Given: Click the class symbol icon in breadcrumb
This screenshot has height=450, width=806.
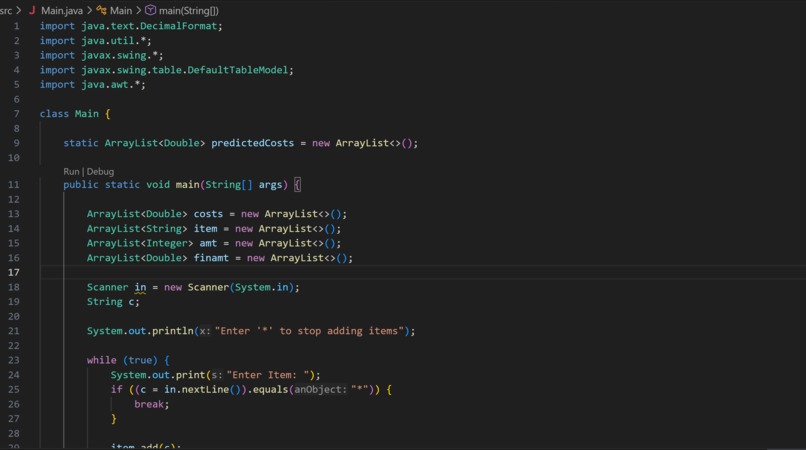Looking at the screenshot, I should pos(101,10).
